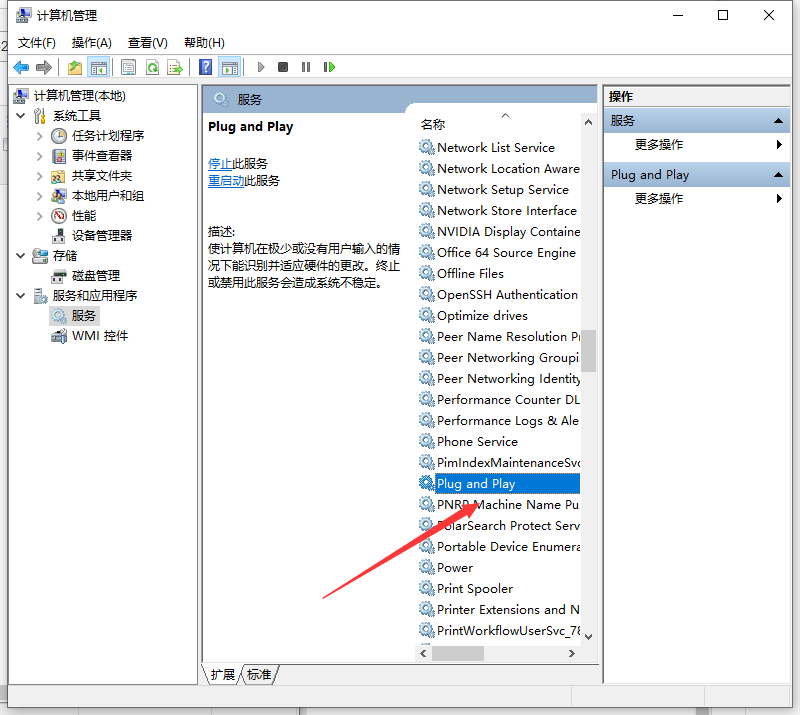Click the 停止 service link
This screenshot has height=715, width=800.
(x=220, y=163)
